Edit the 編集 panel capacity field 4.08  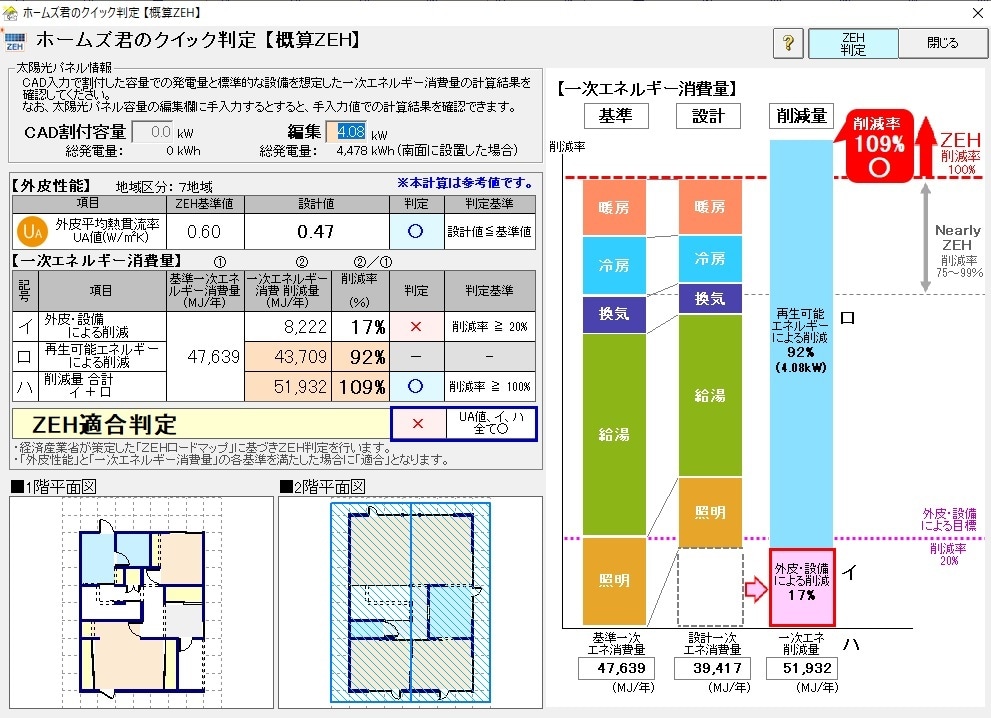pos(346,131)
